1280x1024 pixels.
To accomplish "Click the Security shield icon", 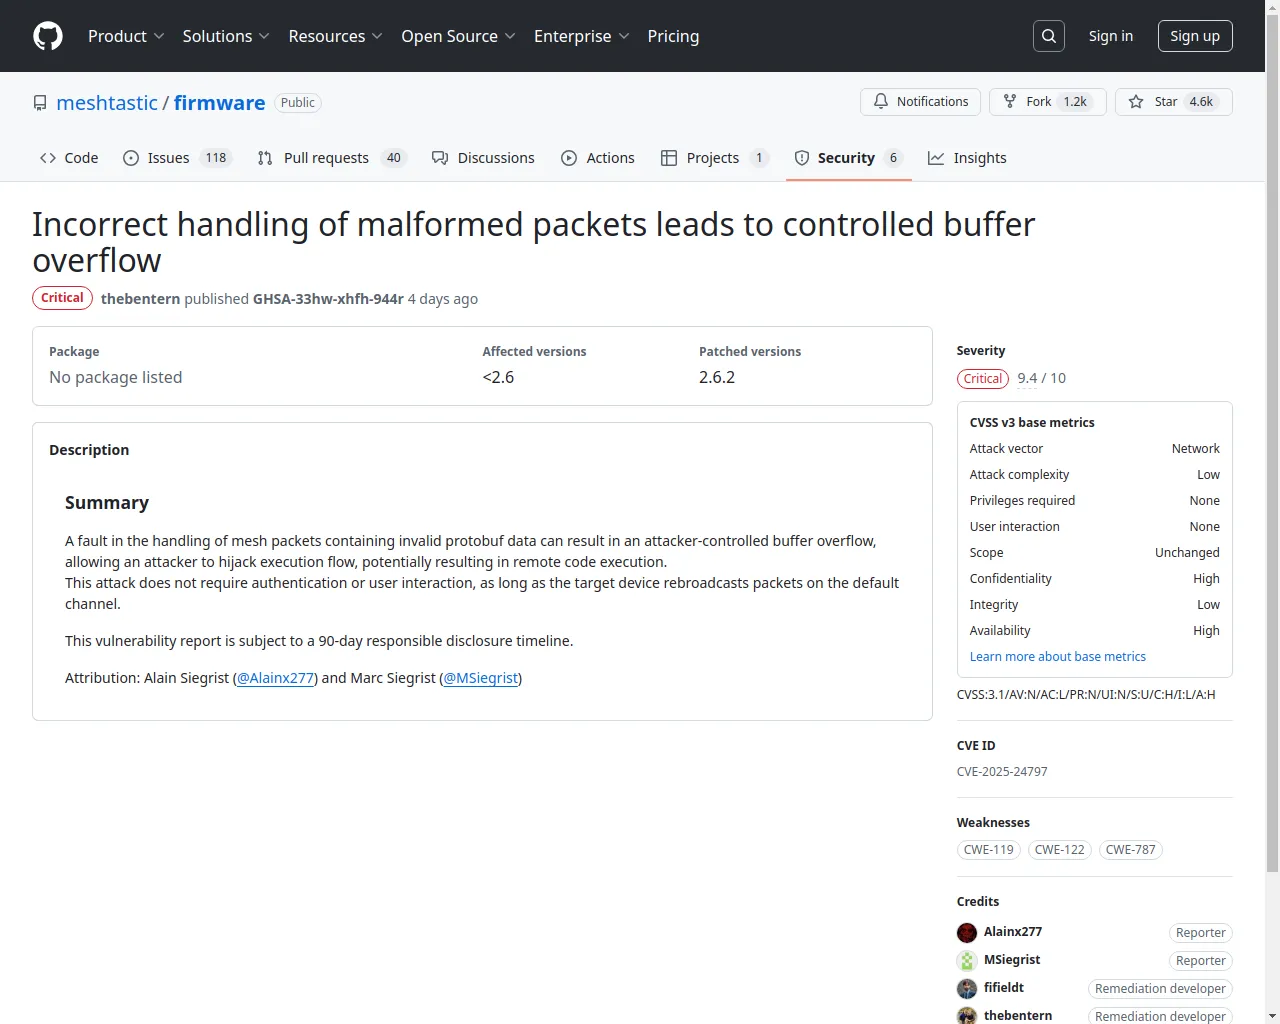I will pyautogui.click(x=802, y=158).
